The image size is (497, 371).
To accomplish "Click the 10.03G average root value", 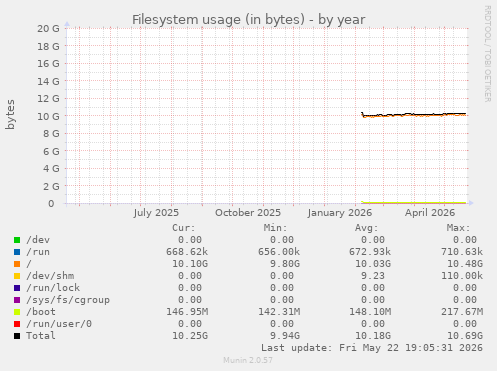I will 373,264.
